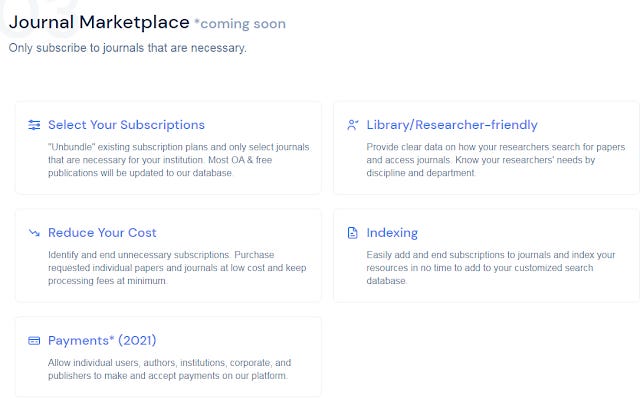Click the 'Easily add and end subscriptions' text
Image resolution: width=640 pixels, height=399 pixels.
(x=491, y=268)
